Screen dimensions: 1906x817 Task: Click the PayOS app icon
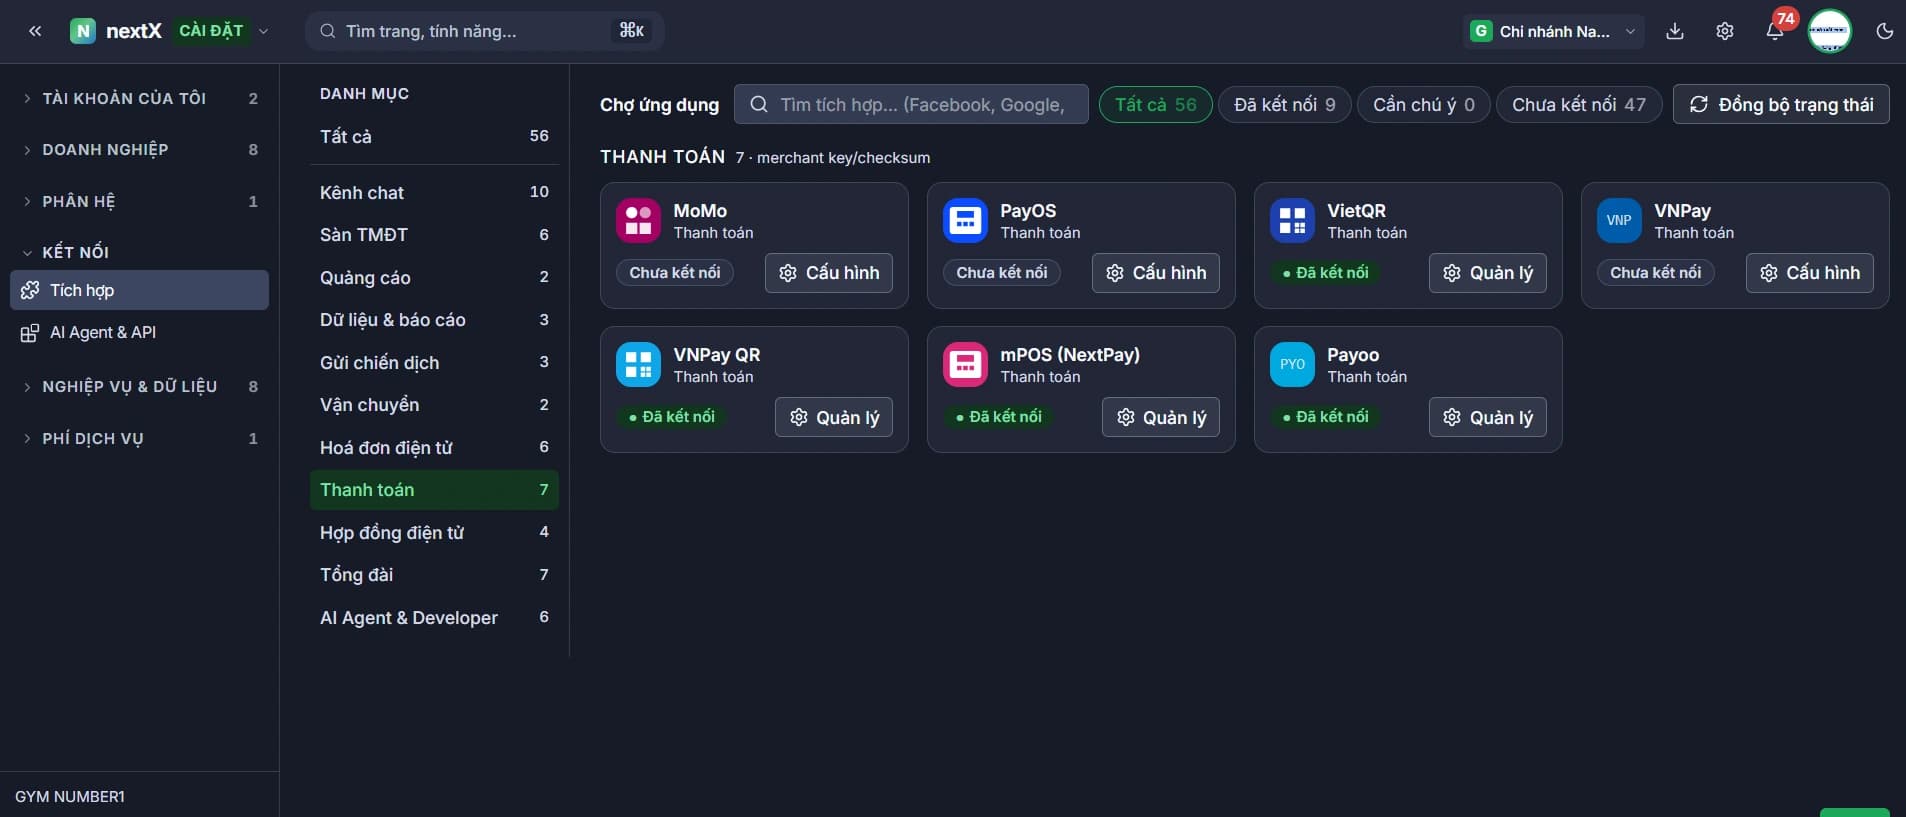pyautogui.click(x=965, y=221)
